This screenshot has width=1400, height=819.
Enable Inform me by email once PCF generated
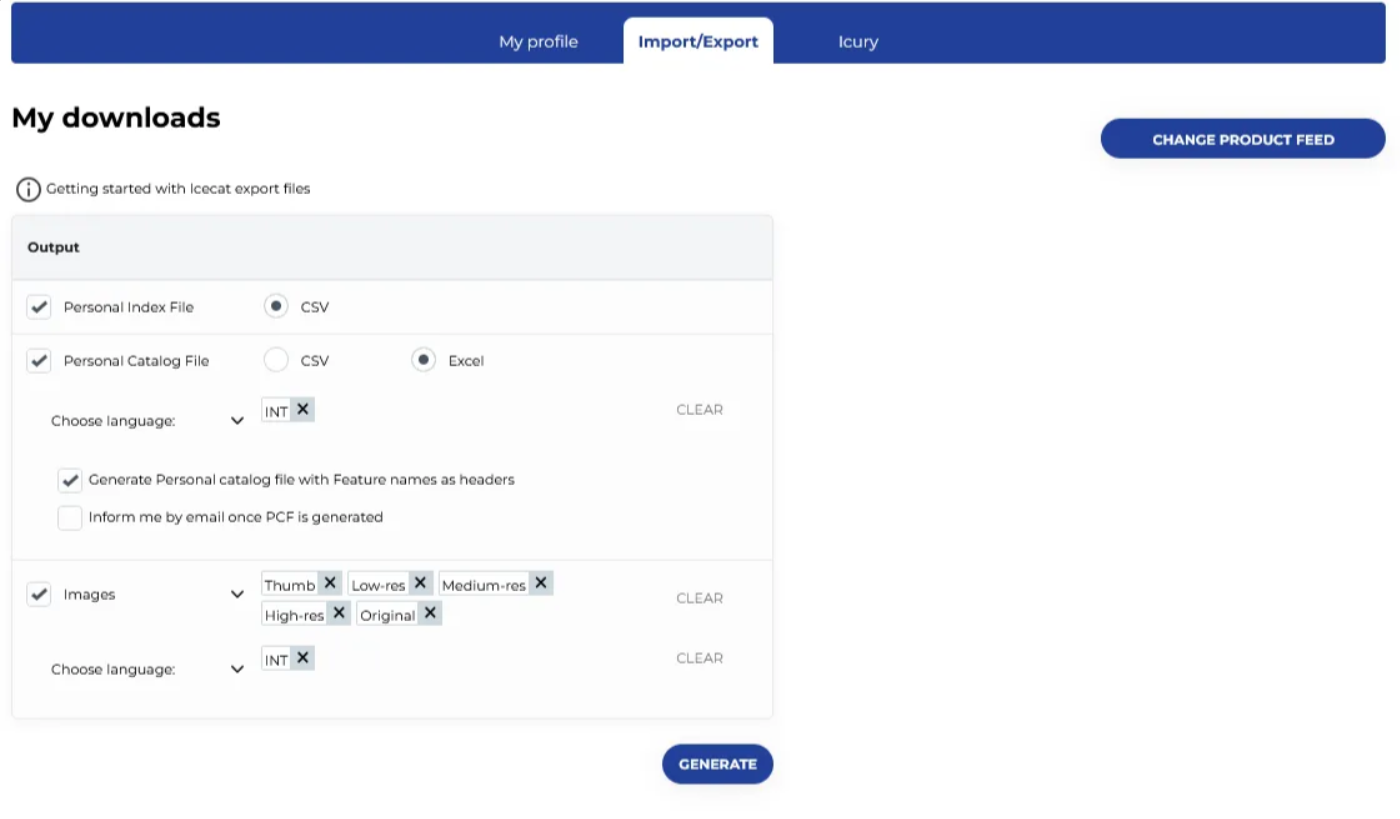[x=69, y=518]
